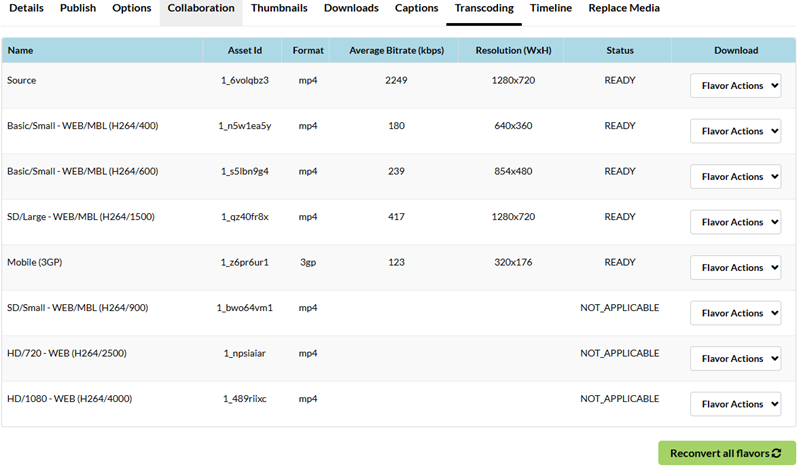Image resolution: width=801 pixels, height=476 pixels.
Task: Click the Status column header
Action: click(x=620, y=50)
